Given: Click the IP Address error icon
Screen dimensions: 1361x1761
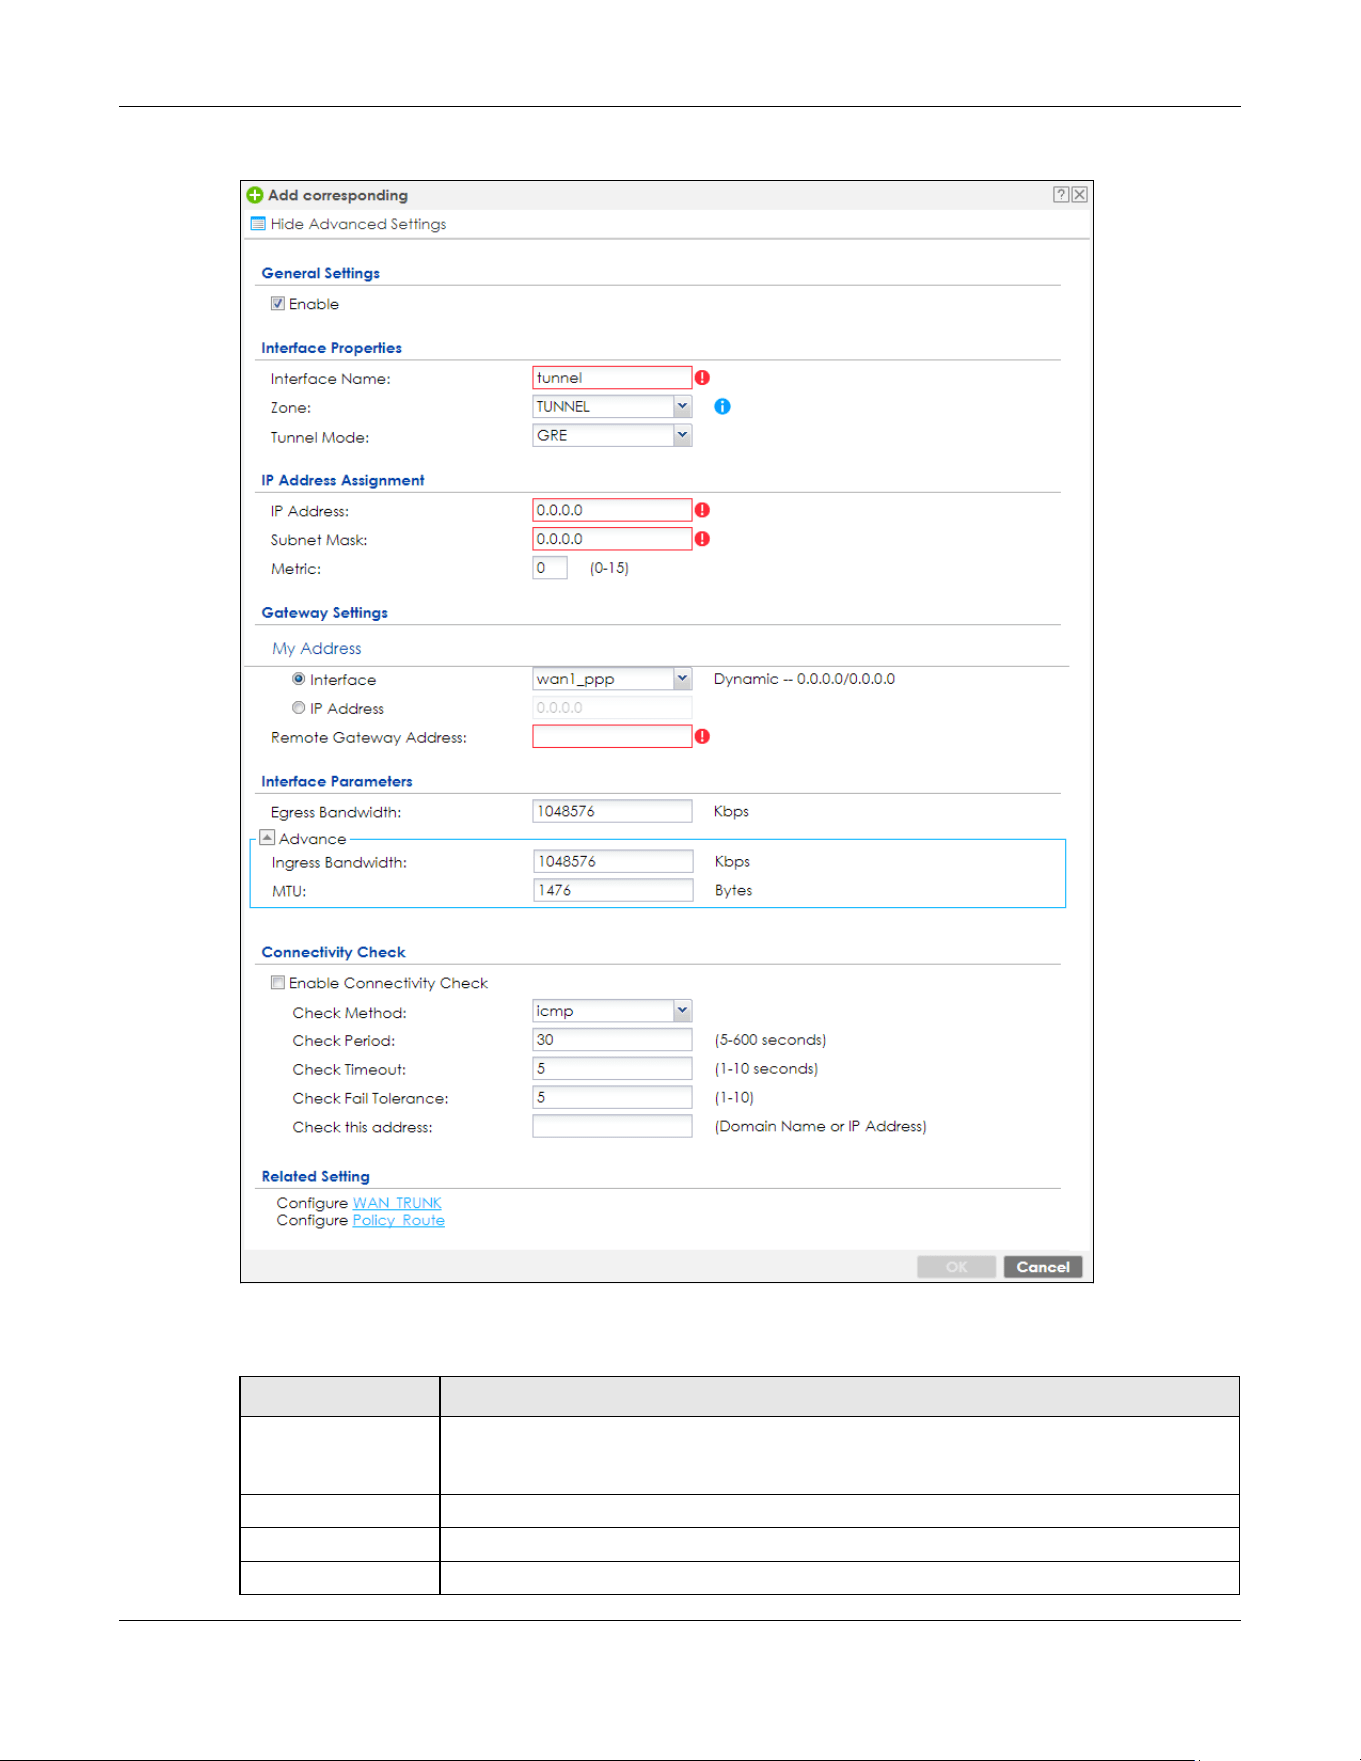Looking at the screenshot, I should [702, 510].
